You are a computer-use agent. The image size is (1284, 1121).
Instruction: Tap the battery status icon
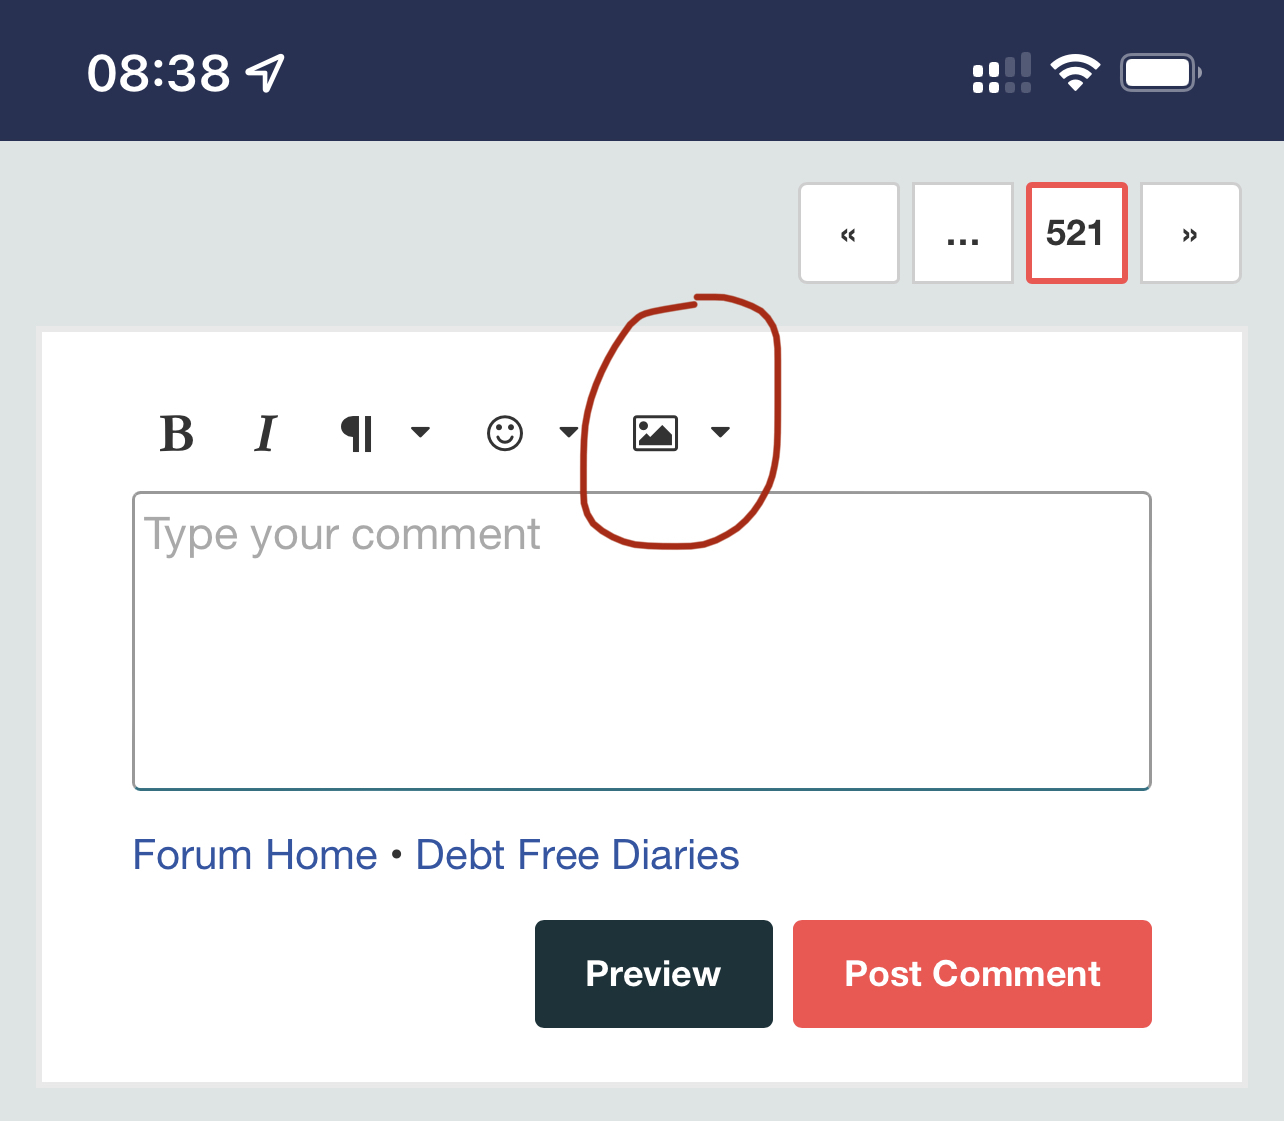[1160, 73]
